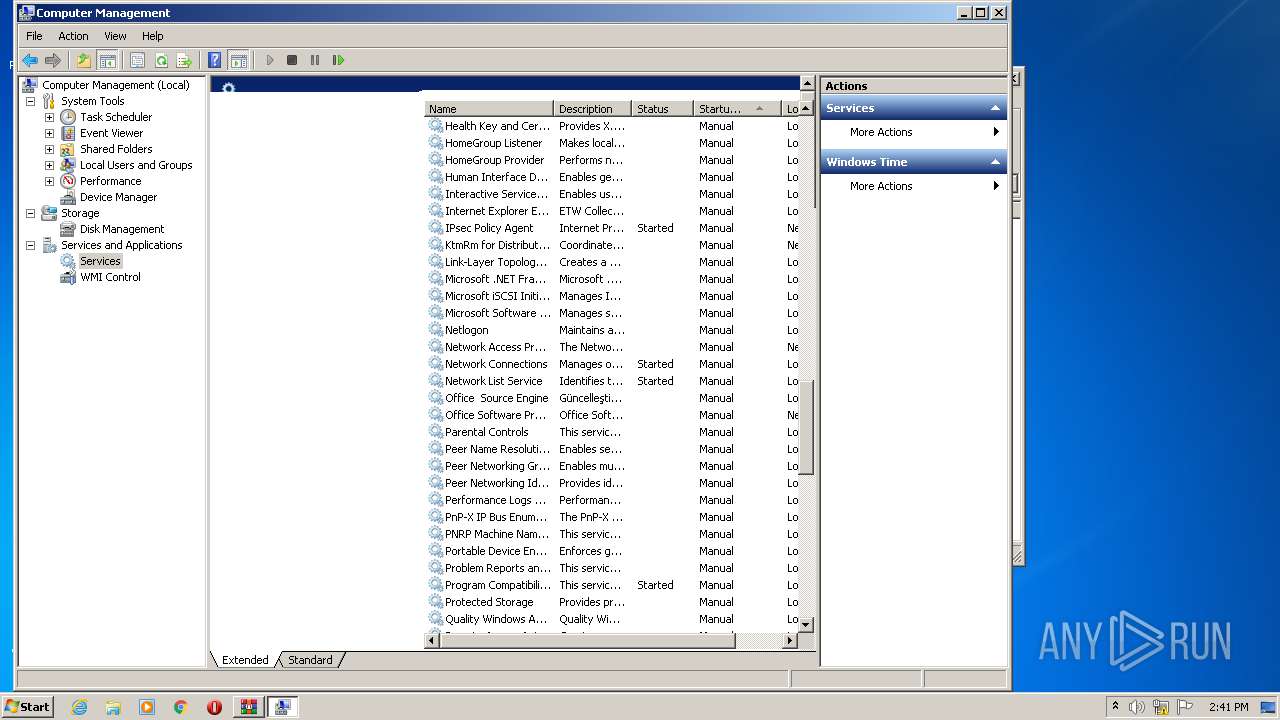The width and height of the screenshot is (1280, 720).
Task: Switch to the Extended tab
Action: coord(245,660)
